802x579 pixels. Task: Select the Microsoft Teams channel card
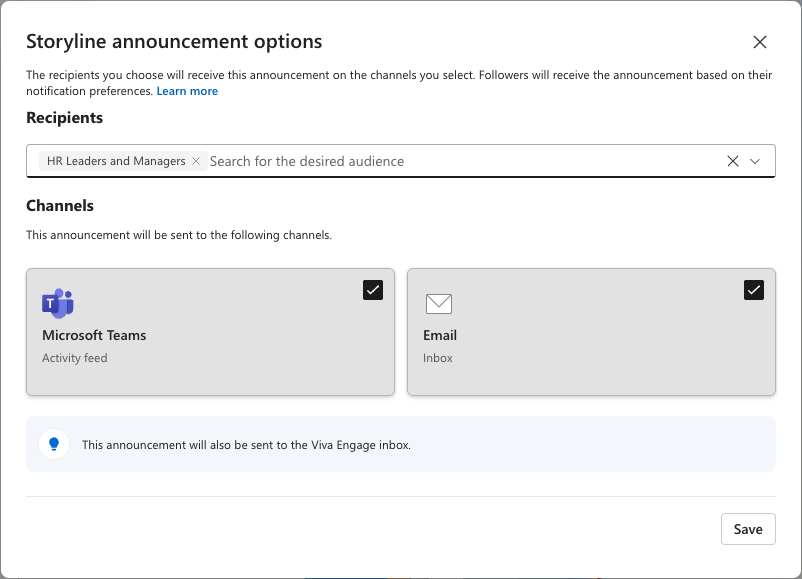point(210,332)
